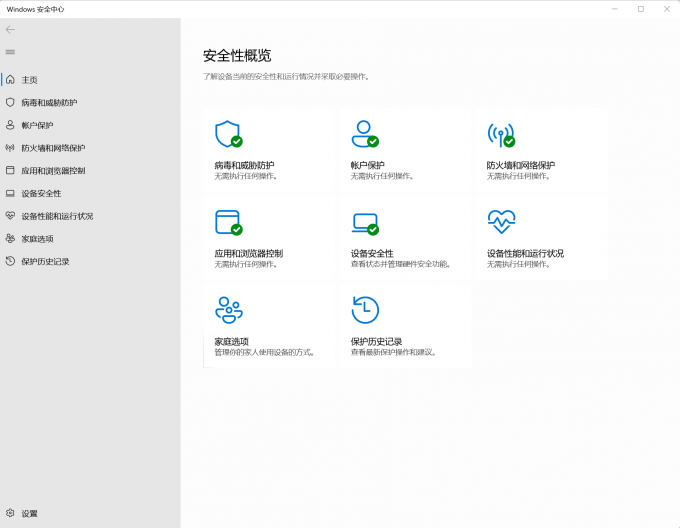The width and height of the screenshot is (680, 528).
Task: Click text 管理你的家人使用设备的方式。
Action: tap(264, 352)
